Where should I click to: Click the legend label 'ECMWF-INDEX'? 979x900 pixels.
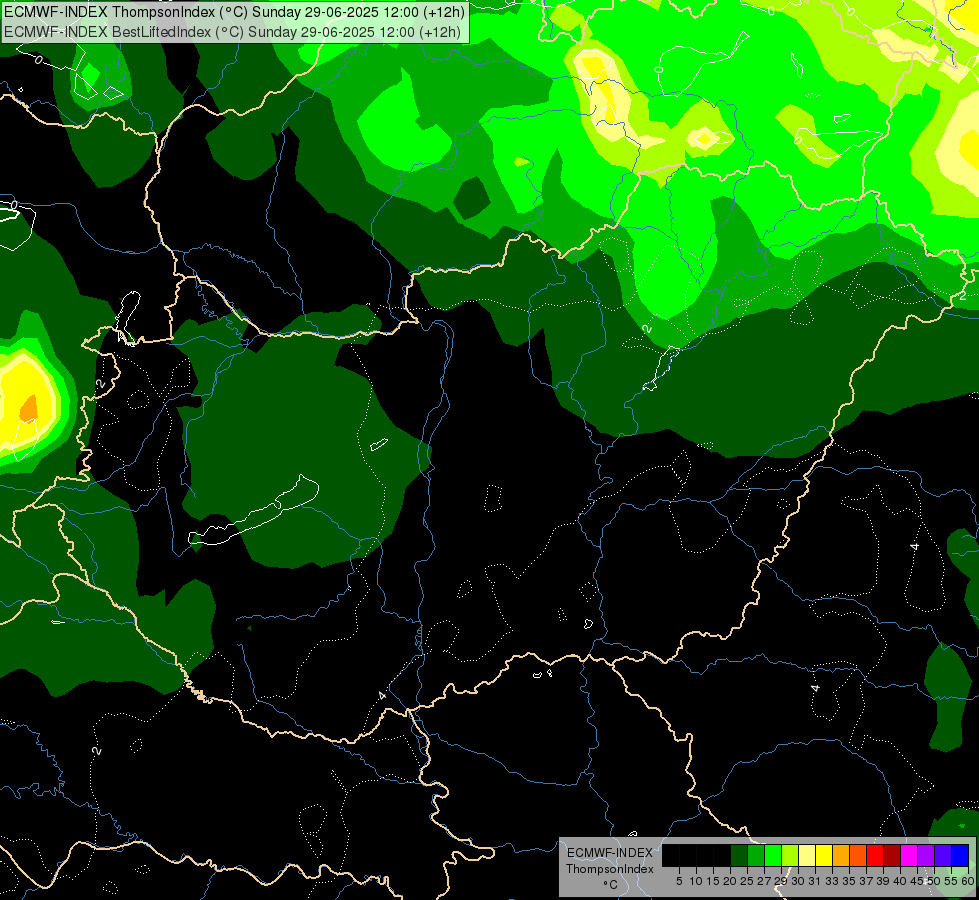(610, 853)
